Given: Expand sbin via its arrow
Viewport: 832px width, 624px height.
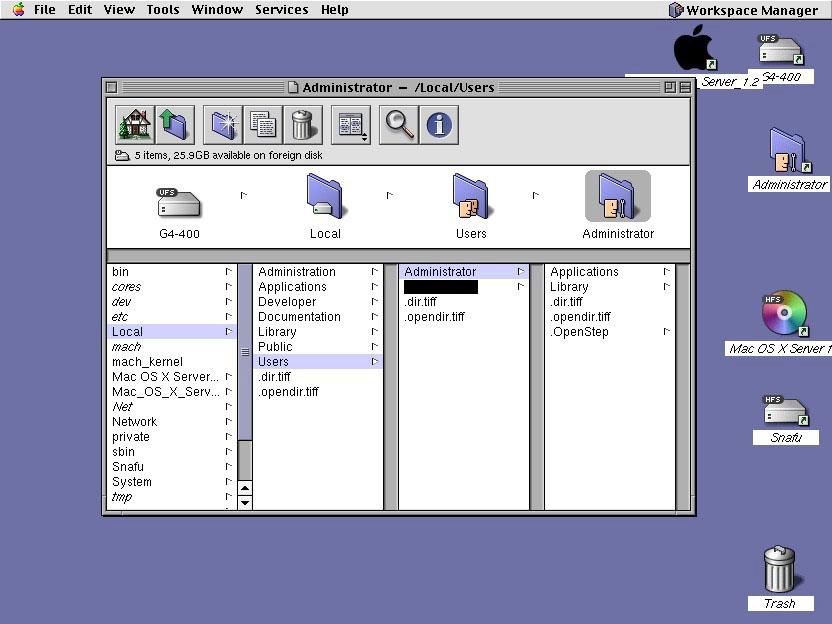Looking at the screenshot, I should (229, 452).
